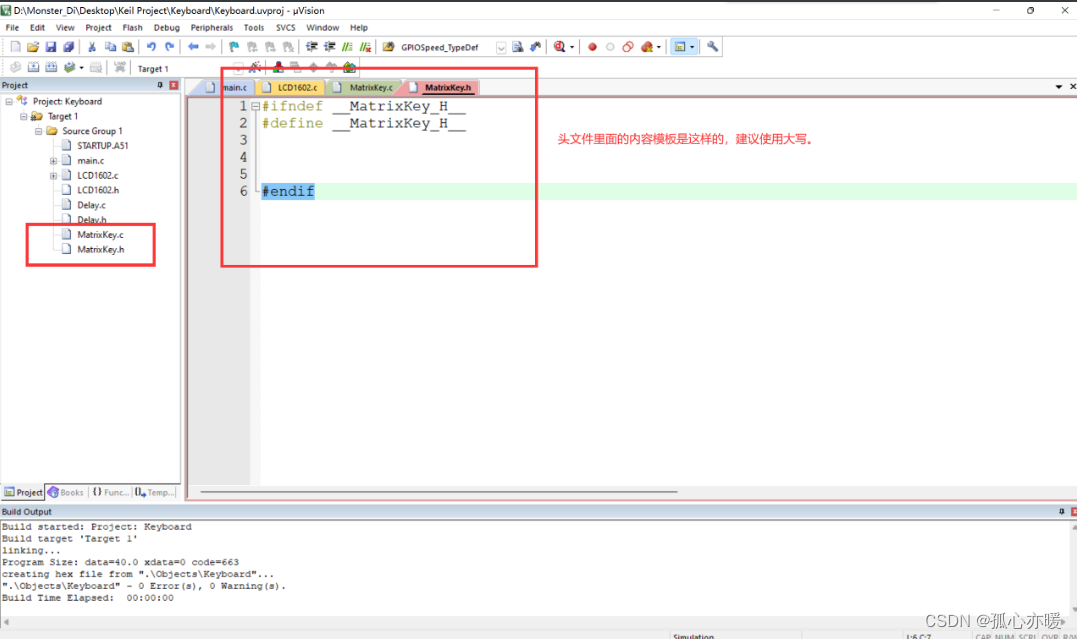This screenshot has height=639, width=1077.
Task: Comment the selection with the green slashes icon
Action: click(x=347, y=47)
